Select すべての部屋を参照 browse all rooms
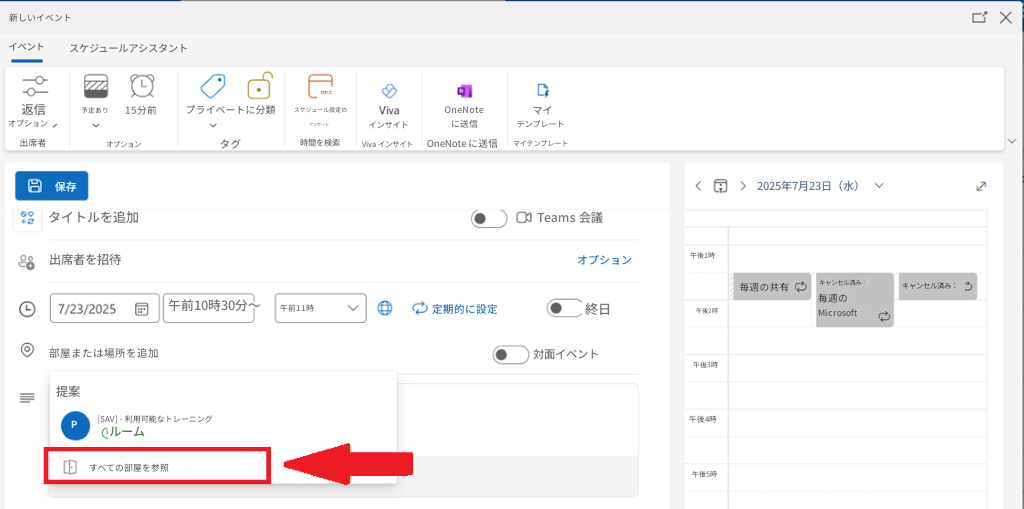Image resolution: width=1024 pixels, height=509 pixels. (157, 467)
